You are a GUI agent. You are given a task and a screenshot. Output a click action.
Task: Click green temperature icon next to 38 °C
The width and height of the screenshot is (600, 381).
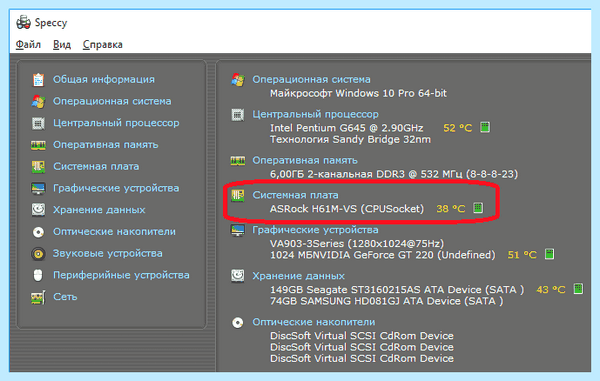[478, 208]
